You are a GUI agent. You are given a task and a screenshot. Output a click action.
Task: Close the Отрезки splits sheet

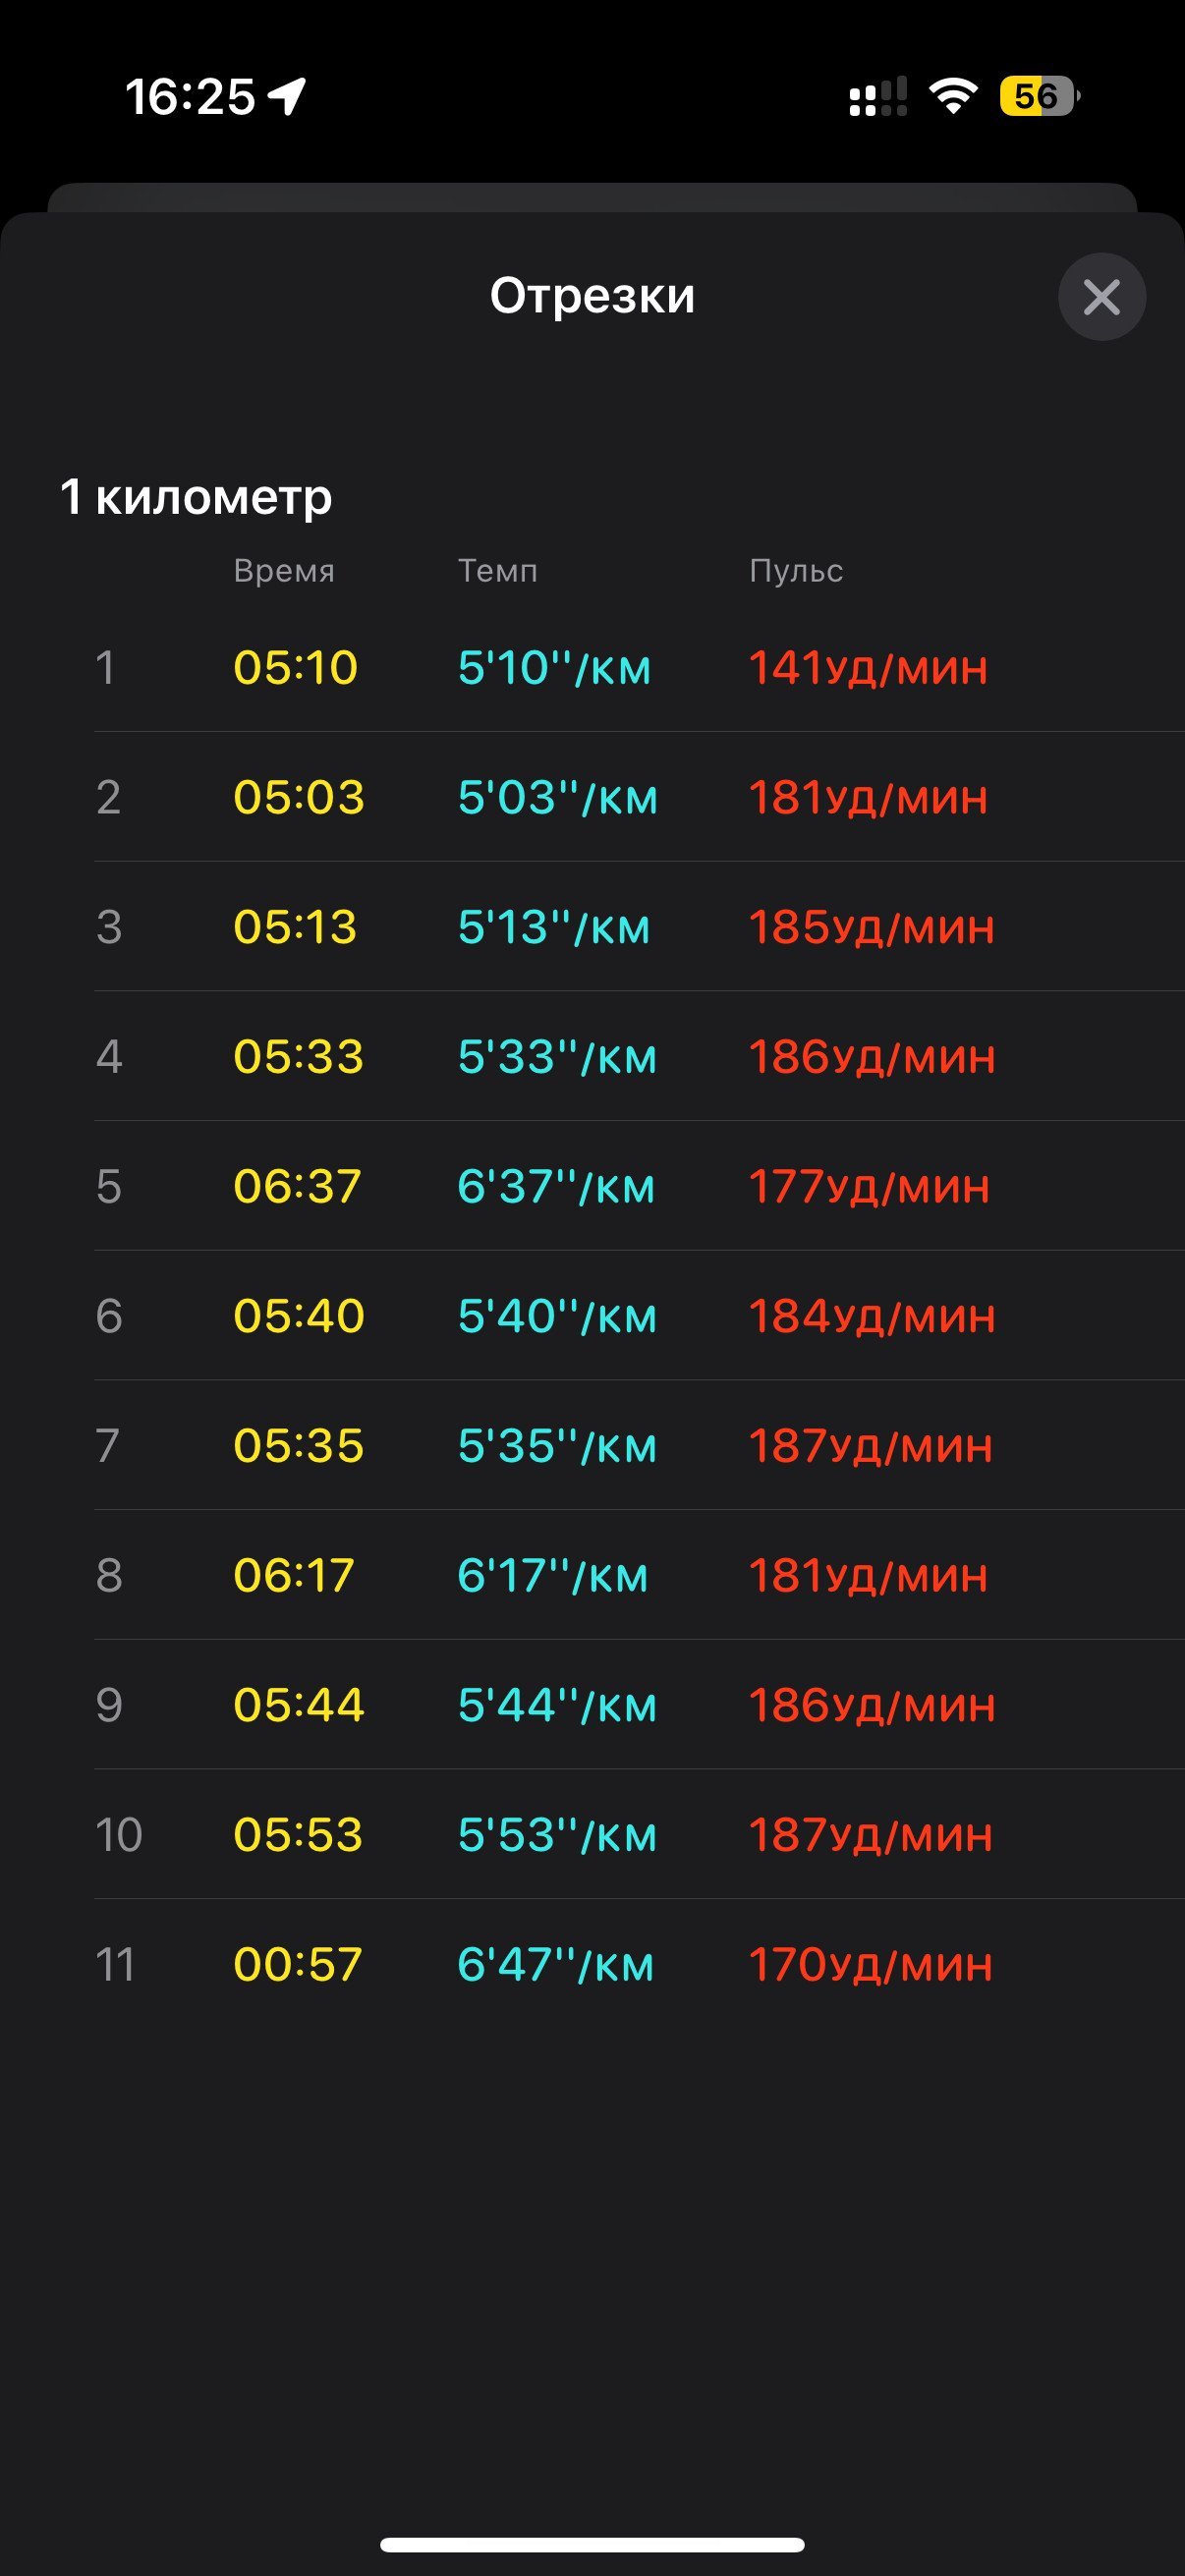[1102, 297]
